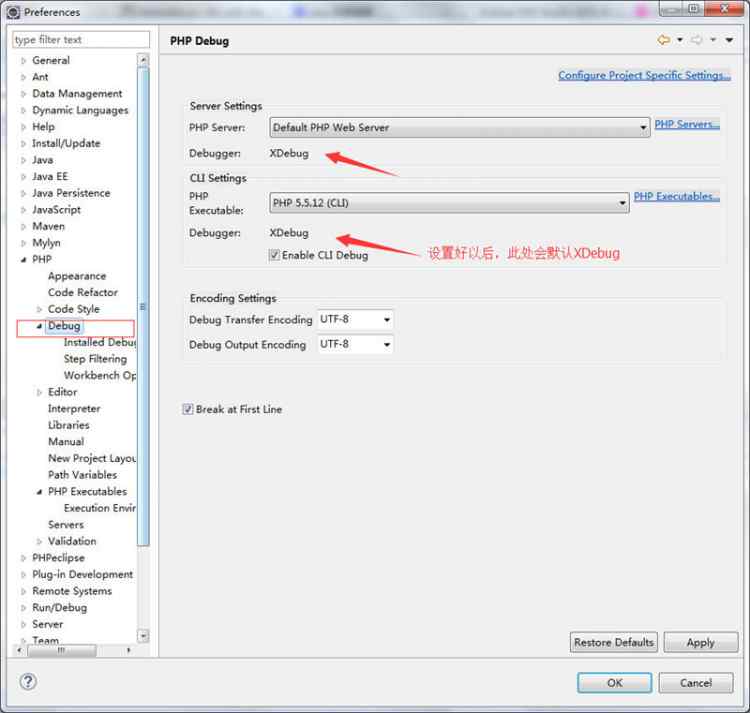Expand the Editor tree node
The image size is (750, 713).
(x=39, y=393)
